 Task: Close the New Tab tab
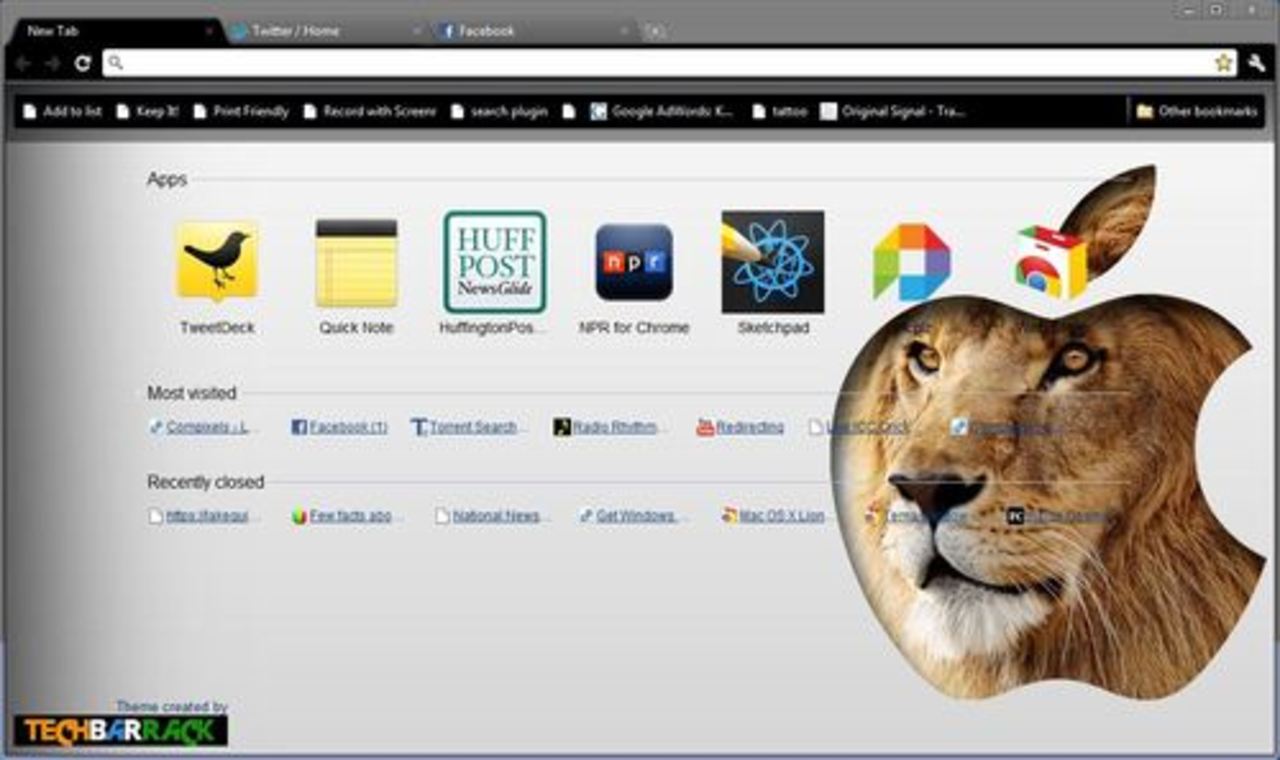point(209,31)
